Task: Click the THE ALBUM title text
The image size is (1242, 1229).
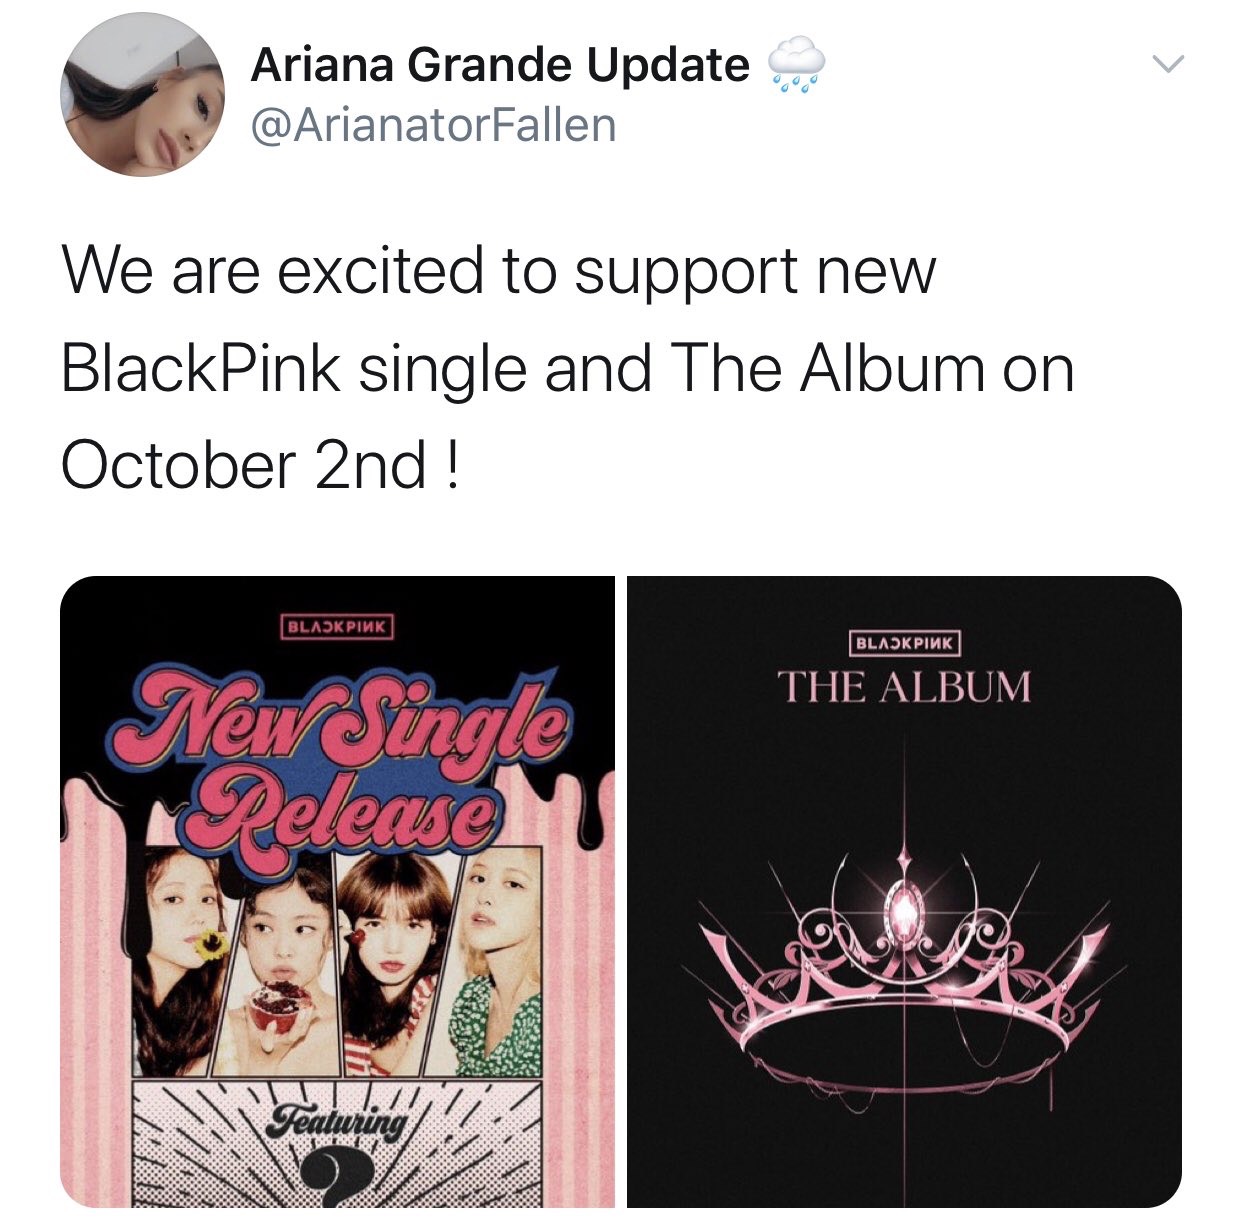Action: click(x=904, y=687)
